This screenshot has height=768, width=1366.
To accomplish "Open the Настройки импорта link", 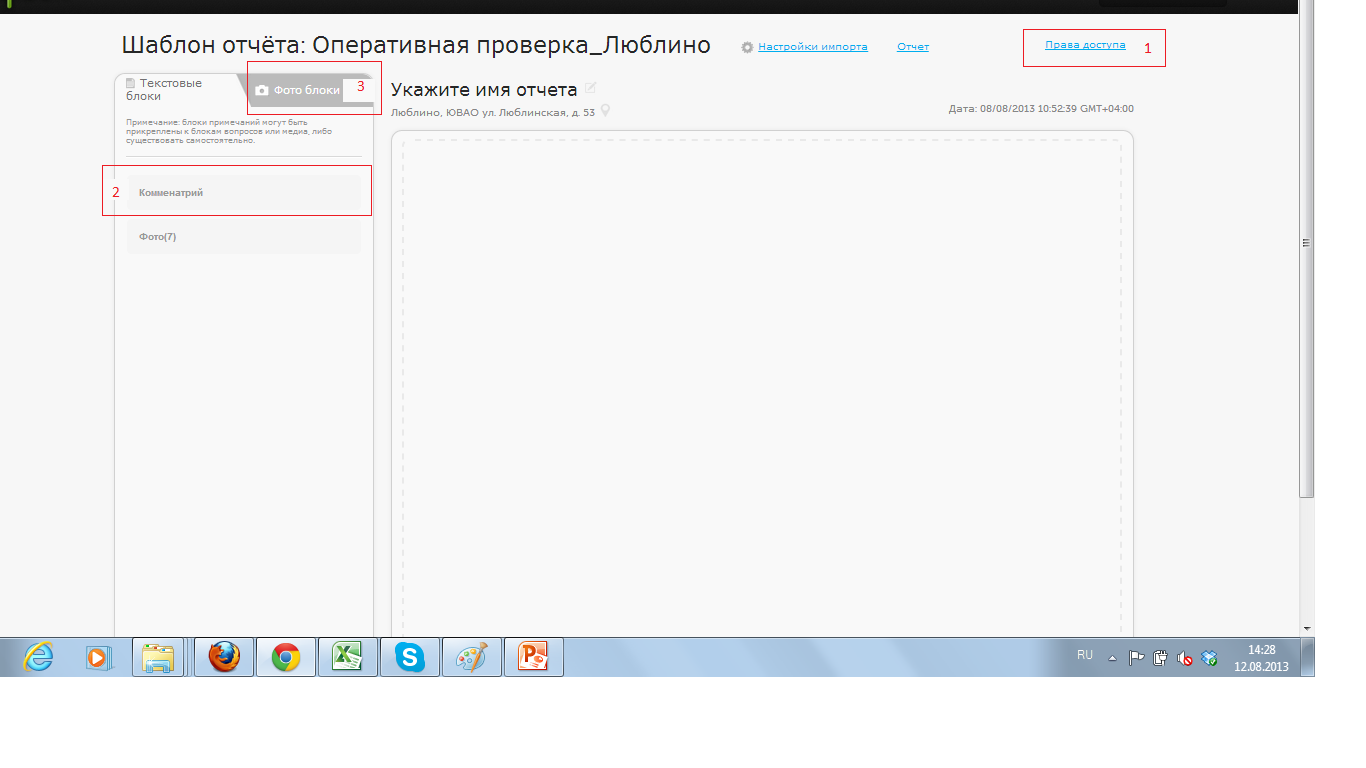I will click(x=812, y=47).
